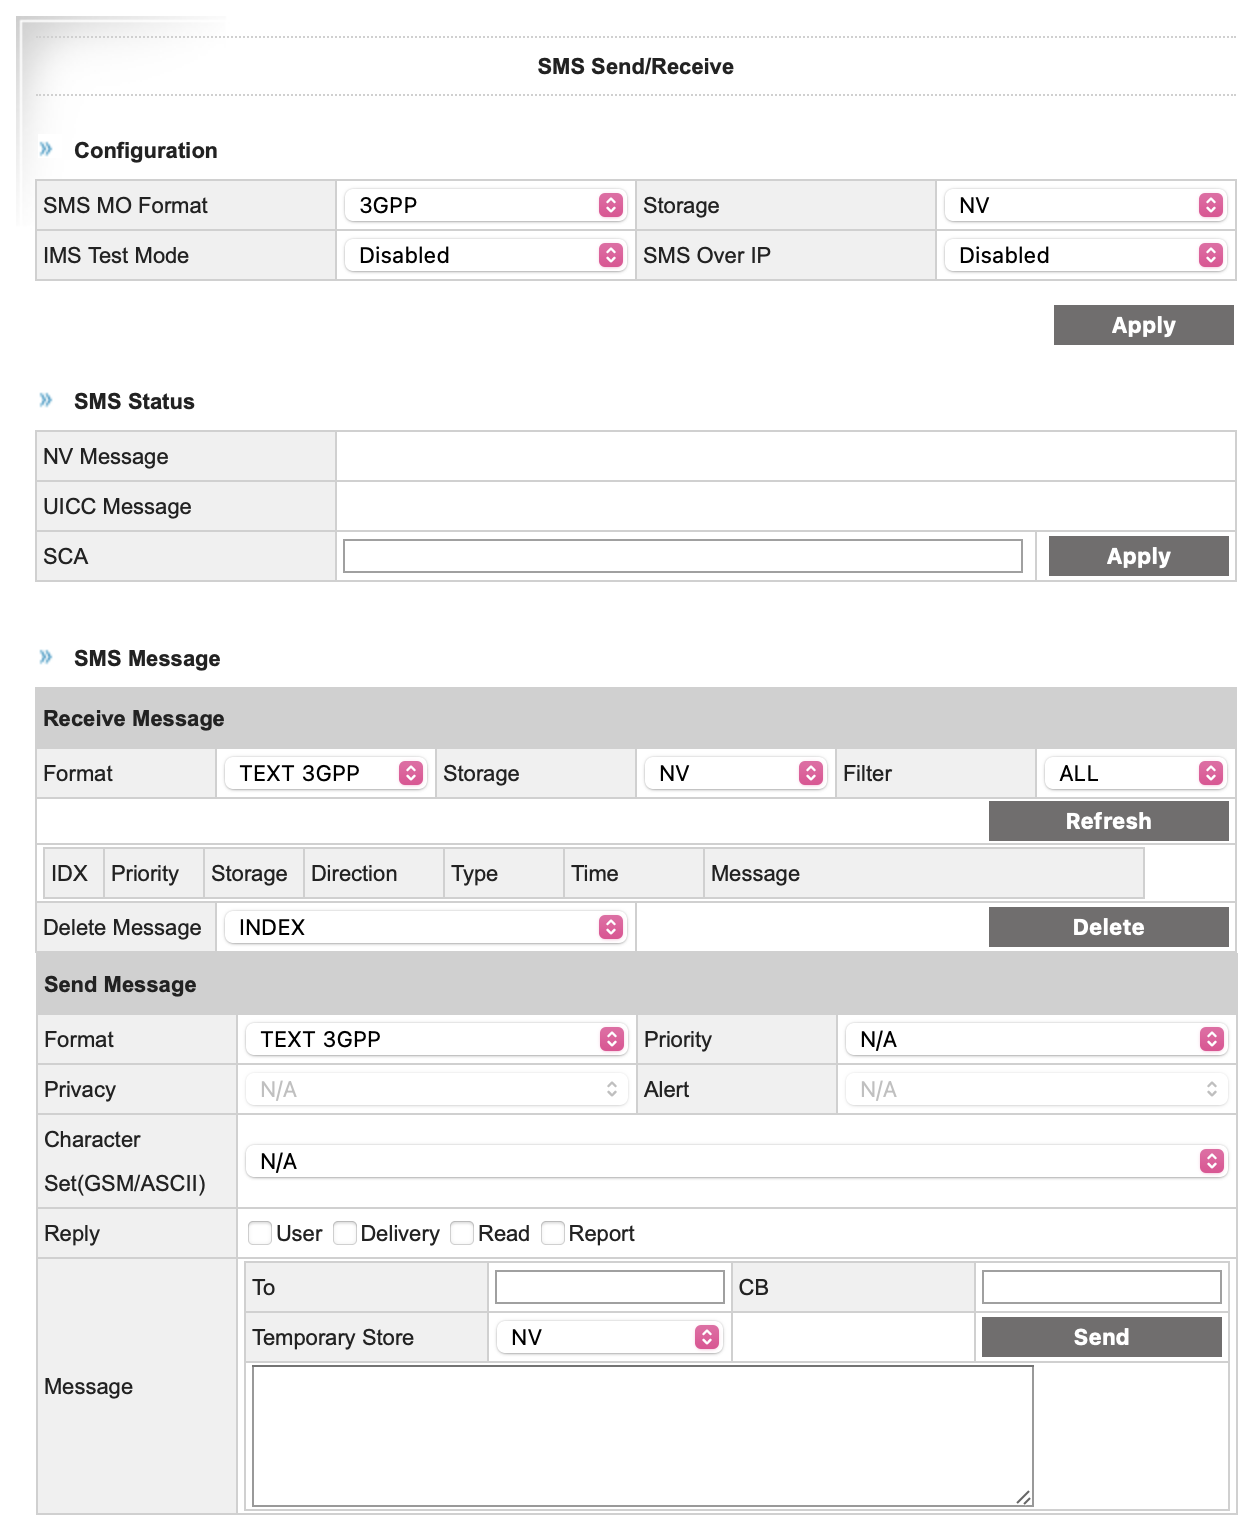This screenshot has height=1532, width=1254.
Task: Open Receive Message Format dropdown
Action: tap(325, 773)
